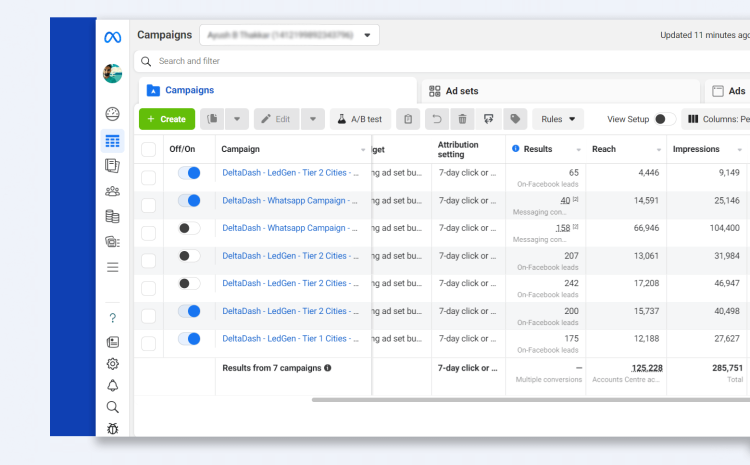Click the tag label icon in toolbar
Screen dimensions: 750x465
515,119
